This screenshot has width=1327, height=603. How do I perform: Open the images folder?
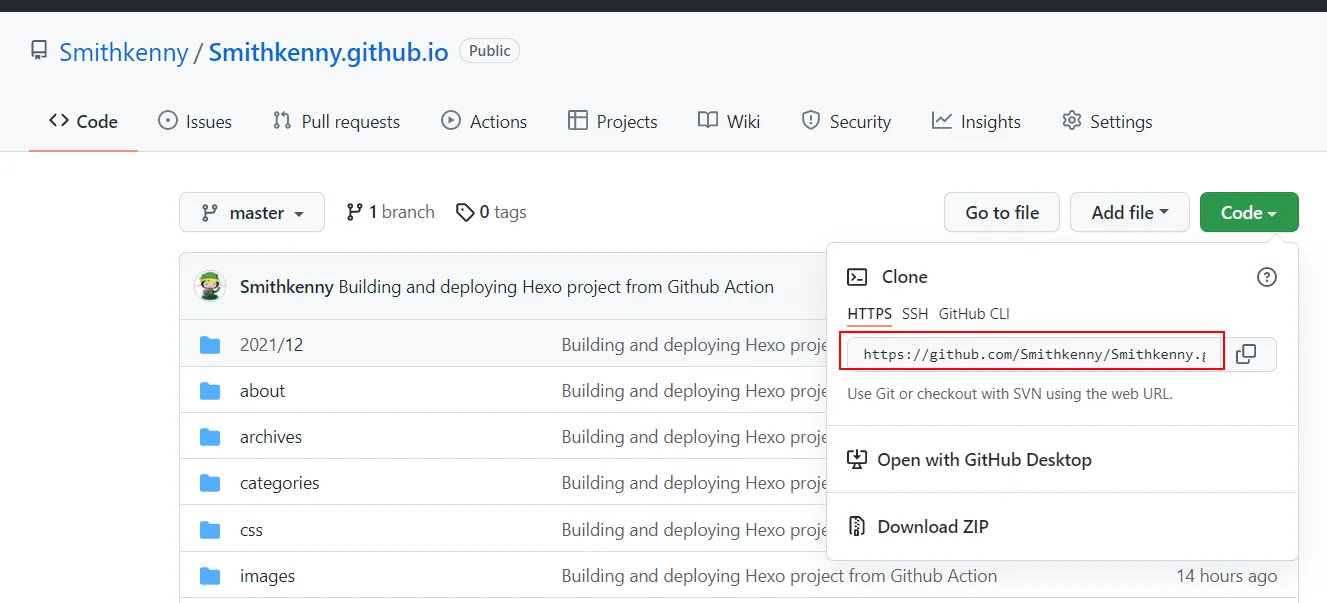point(267,575)
